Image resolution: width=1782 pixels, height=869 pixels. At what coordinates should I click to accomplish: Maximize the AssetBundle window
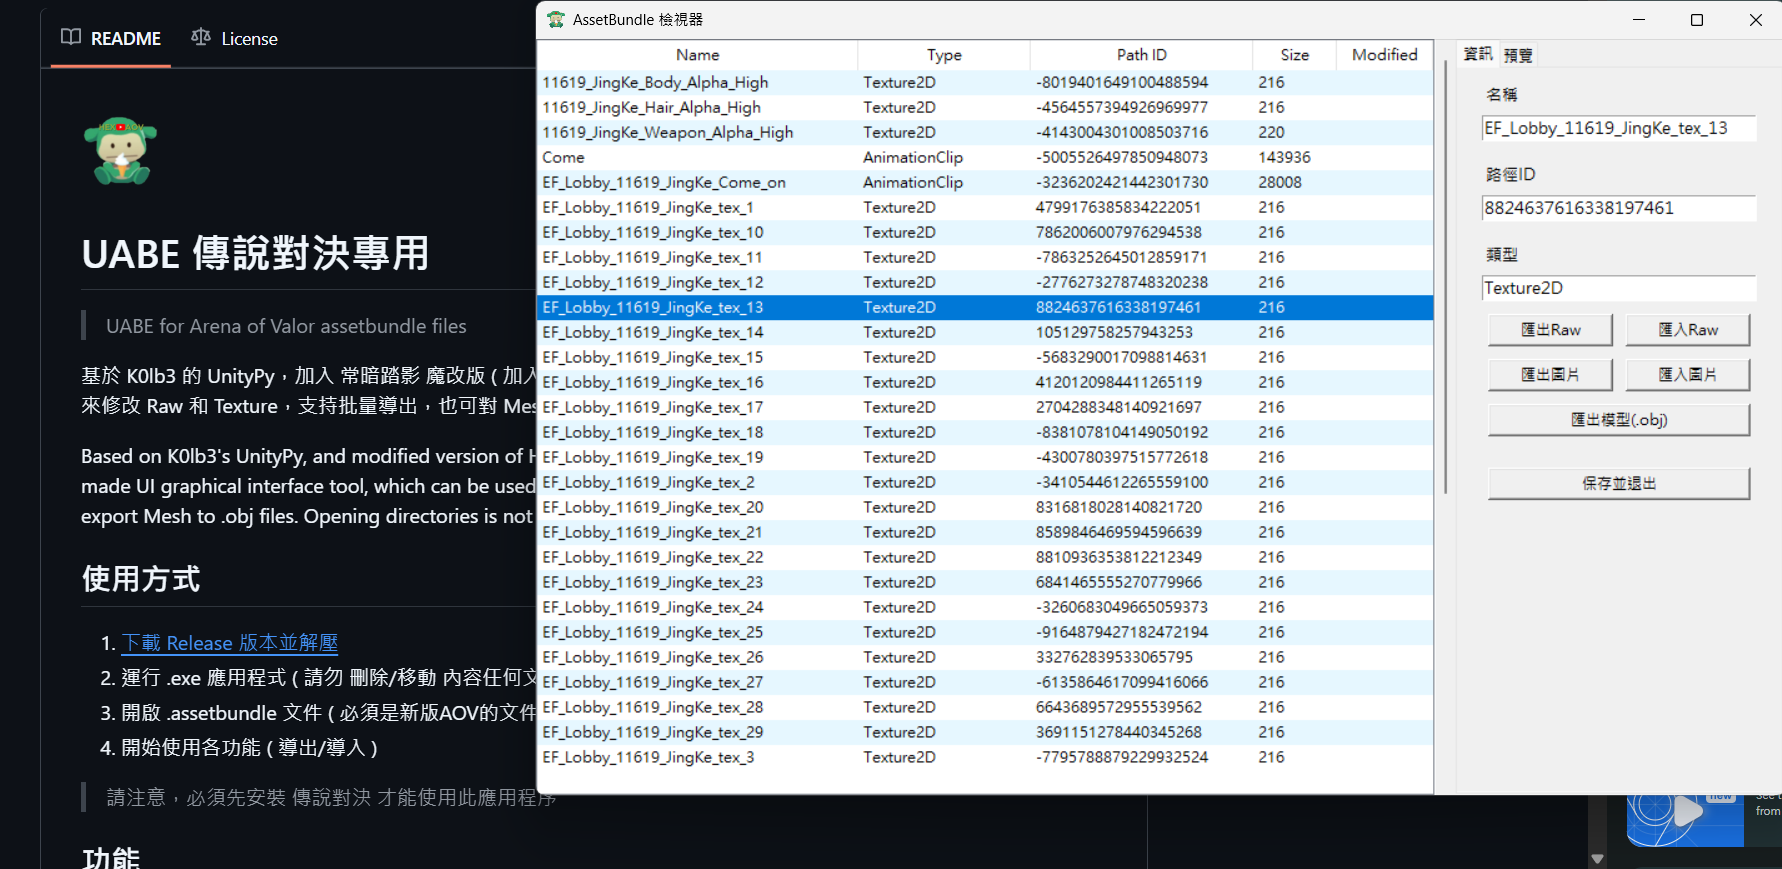tap(1697, 20)
